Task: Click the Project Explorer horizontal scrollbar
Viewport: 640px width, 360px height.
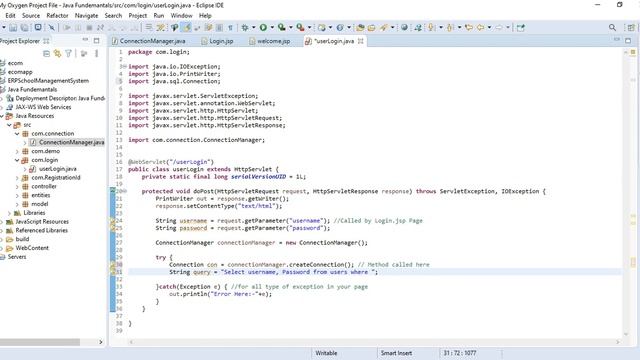Action: click(40, 342)
